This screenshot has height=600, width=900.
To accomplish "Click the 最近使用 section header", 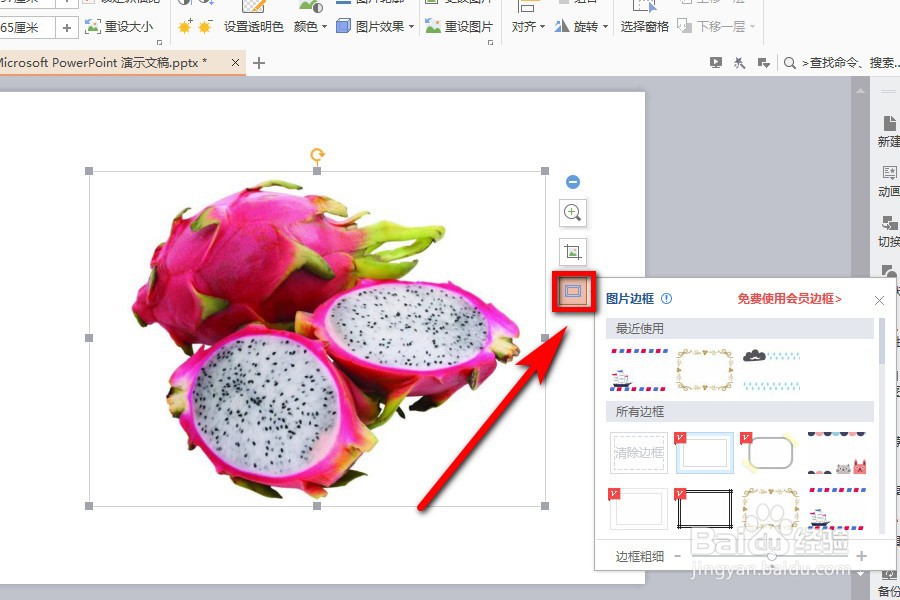I will pos(740,328).
